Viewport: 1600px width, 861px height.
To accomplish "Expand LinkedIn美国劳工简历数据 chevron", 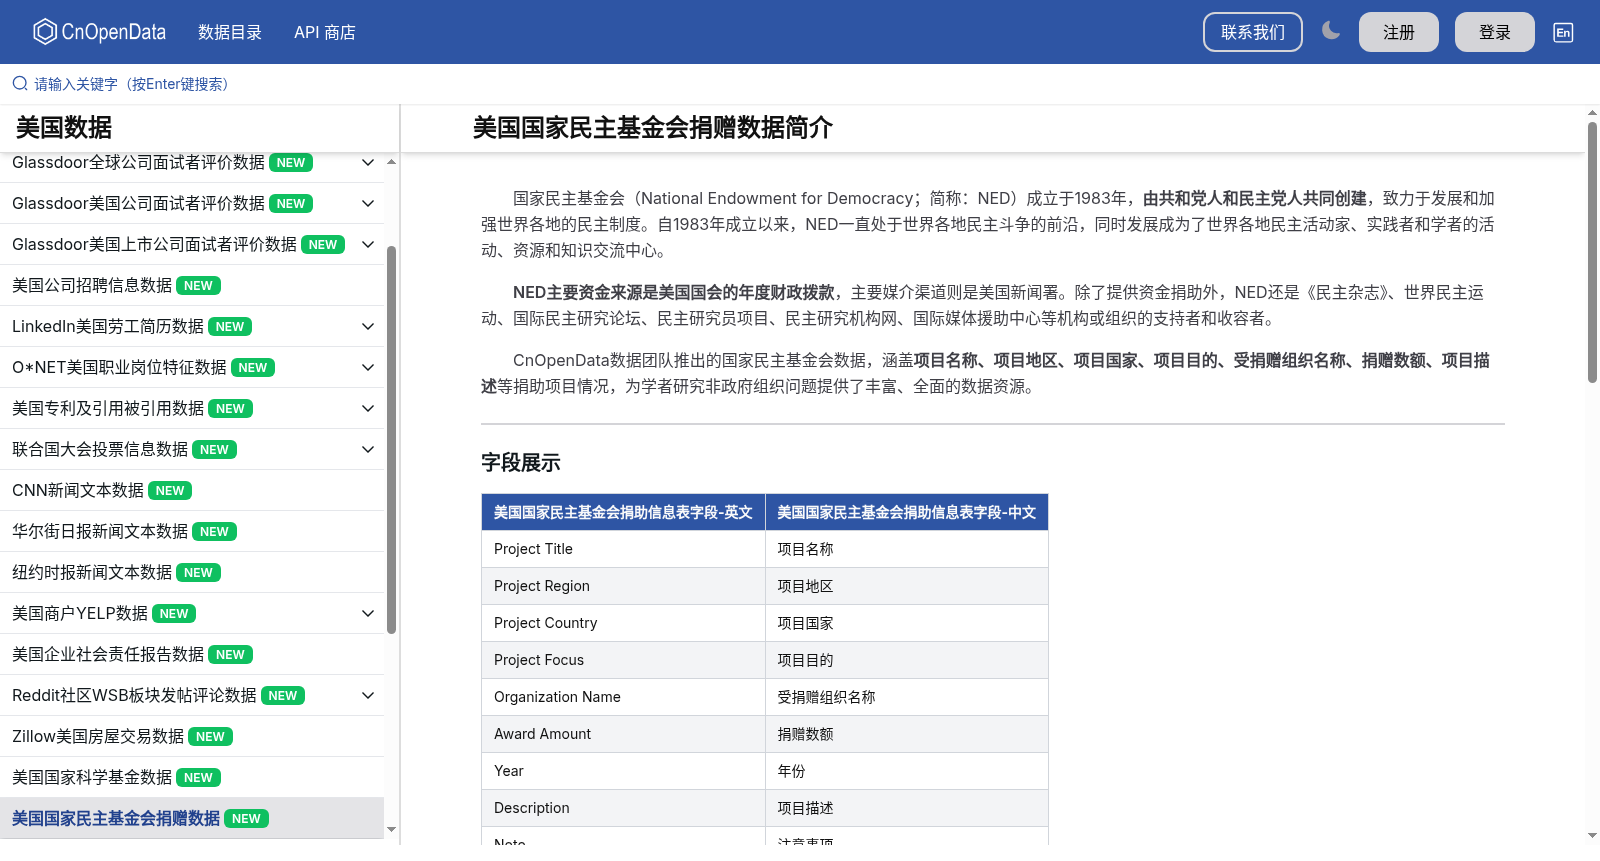I will pyautogui.click(x=368, y=326).
